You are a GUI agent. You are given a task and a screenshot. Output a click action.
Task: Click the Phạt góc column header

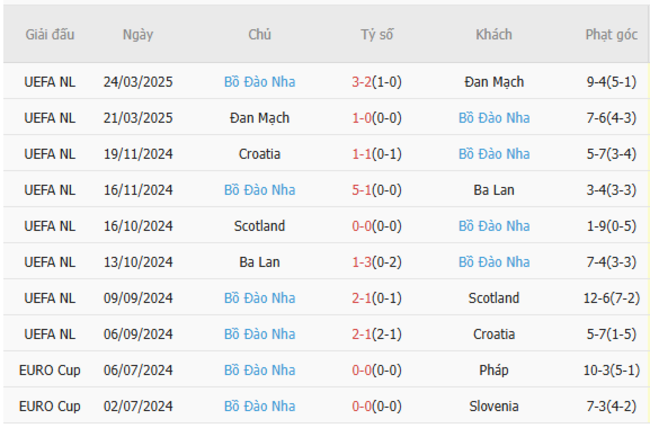click(x=611, y=34)
